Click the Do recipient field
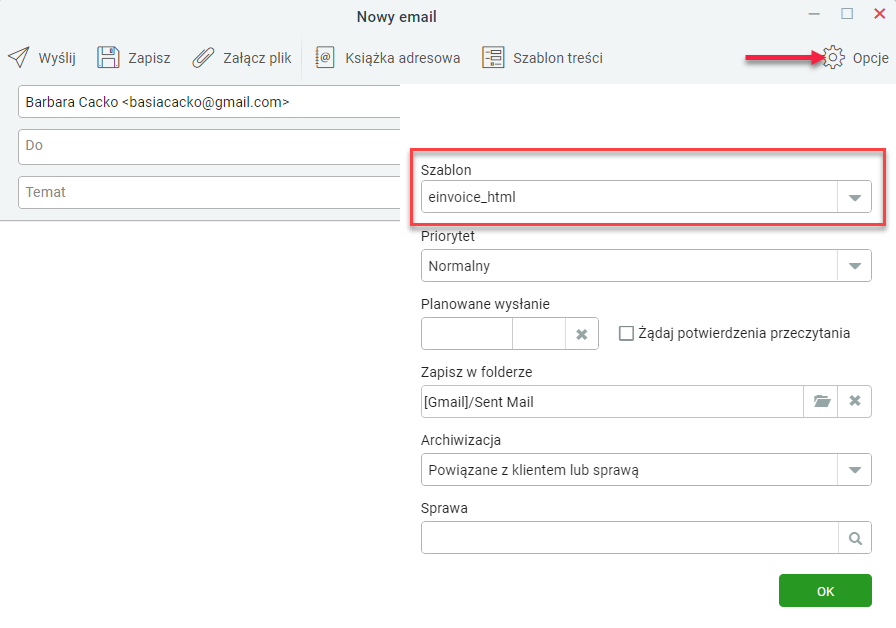 pyautogui.click(x=209, y=147)
